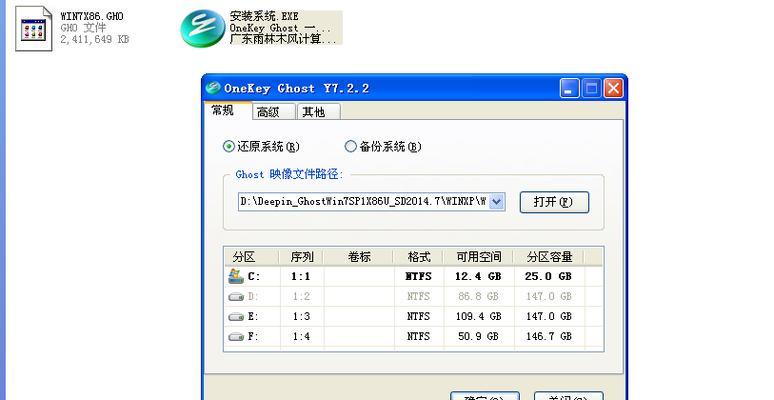Click the OneKey Ghost title bar logo
This screenshot has width=774, height=400.
[x=213, y=88]
